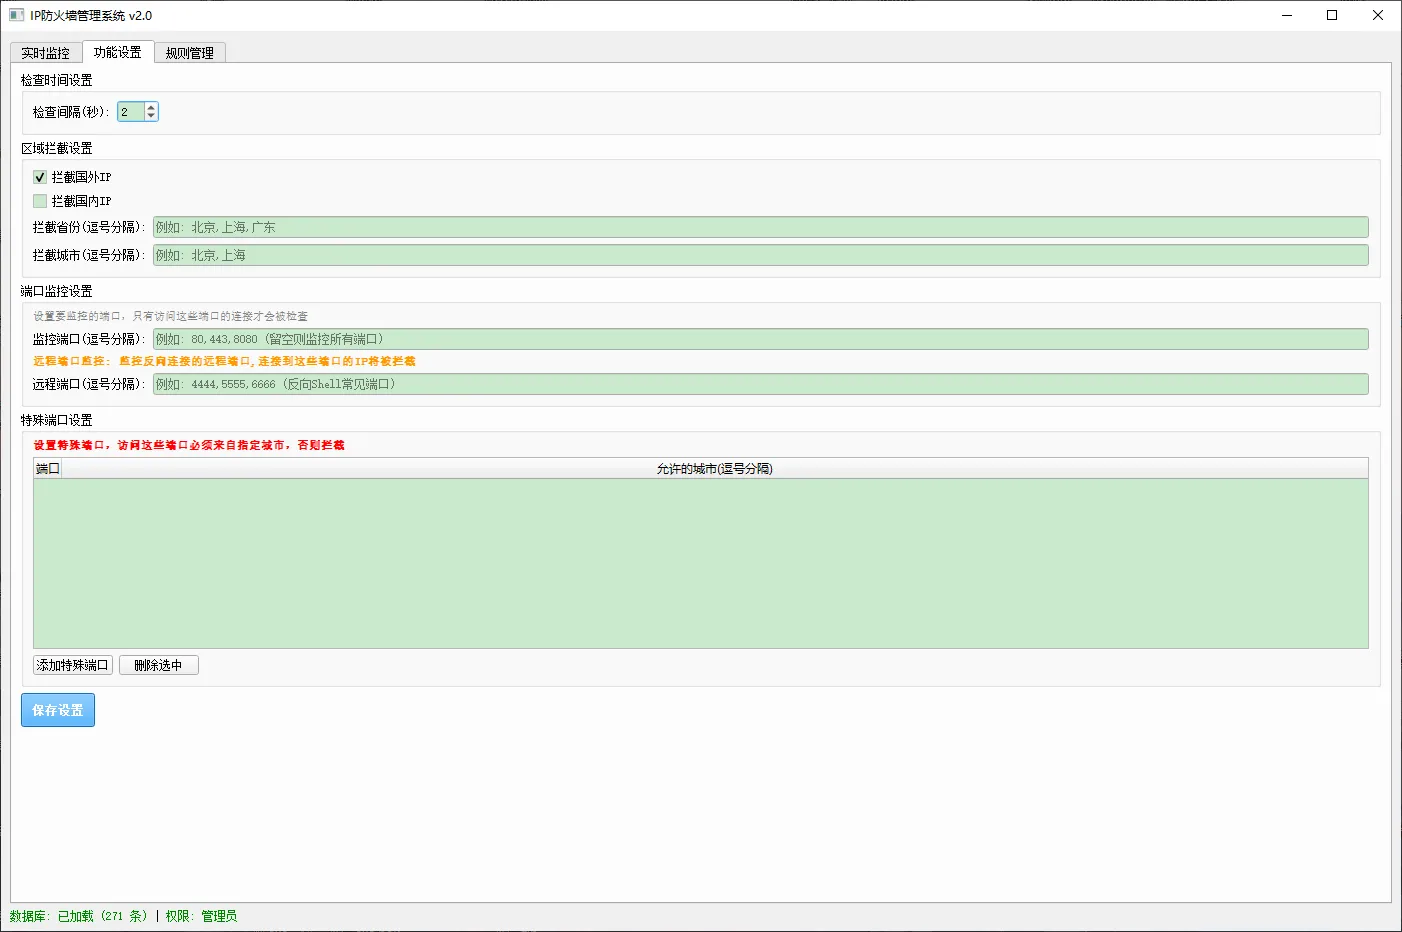Focus the 拦截城市 text box

760,255
